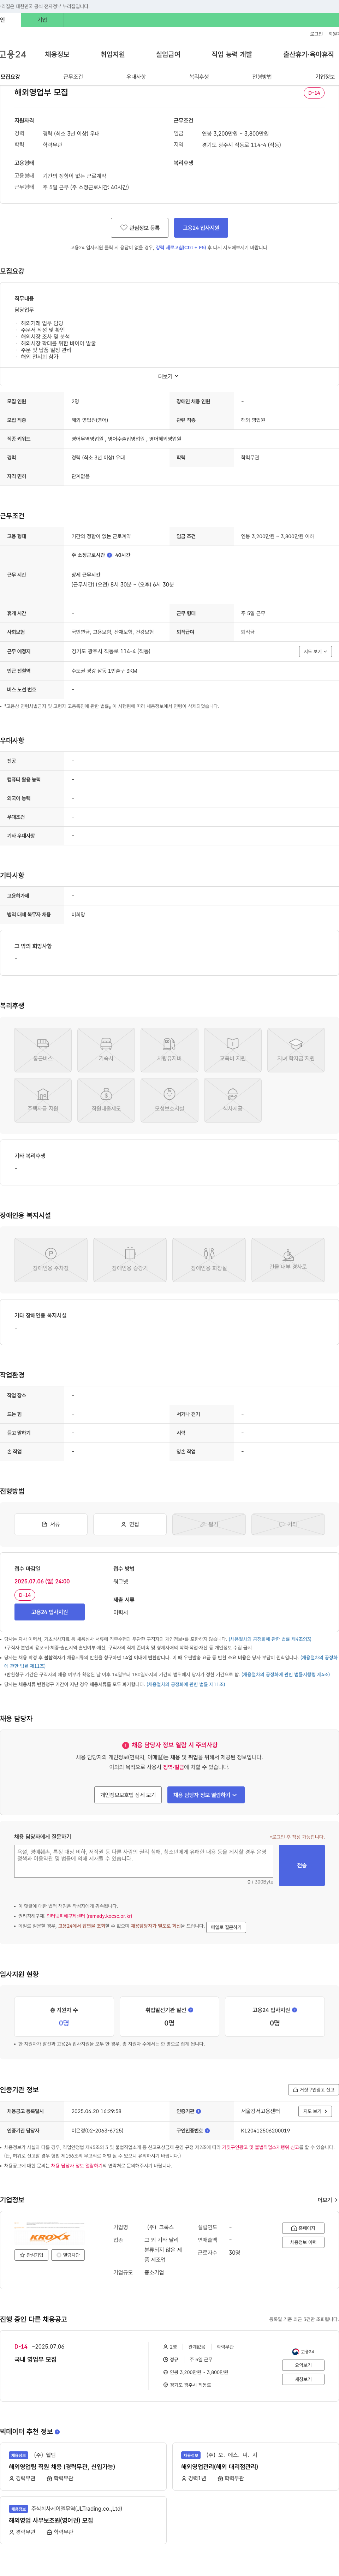Open 지도 보기 for 서울강서고용센터
Screen dimensions: 339x2576
(x=315, y=2111)
